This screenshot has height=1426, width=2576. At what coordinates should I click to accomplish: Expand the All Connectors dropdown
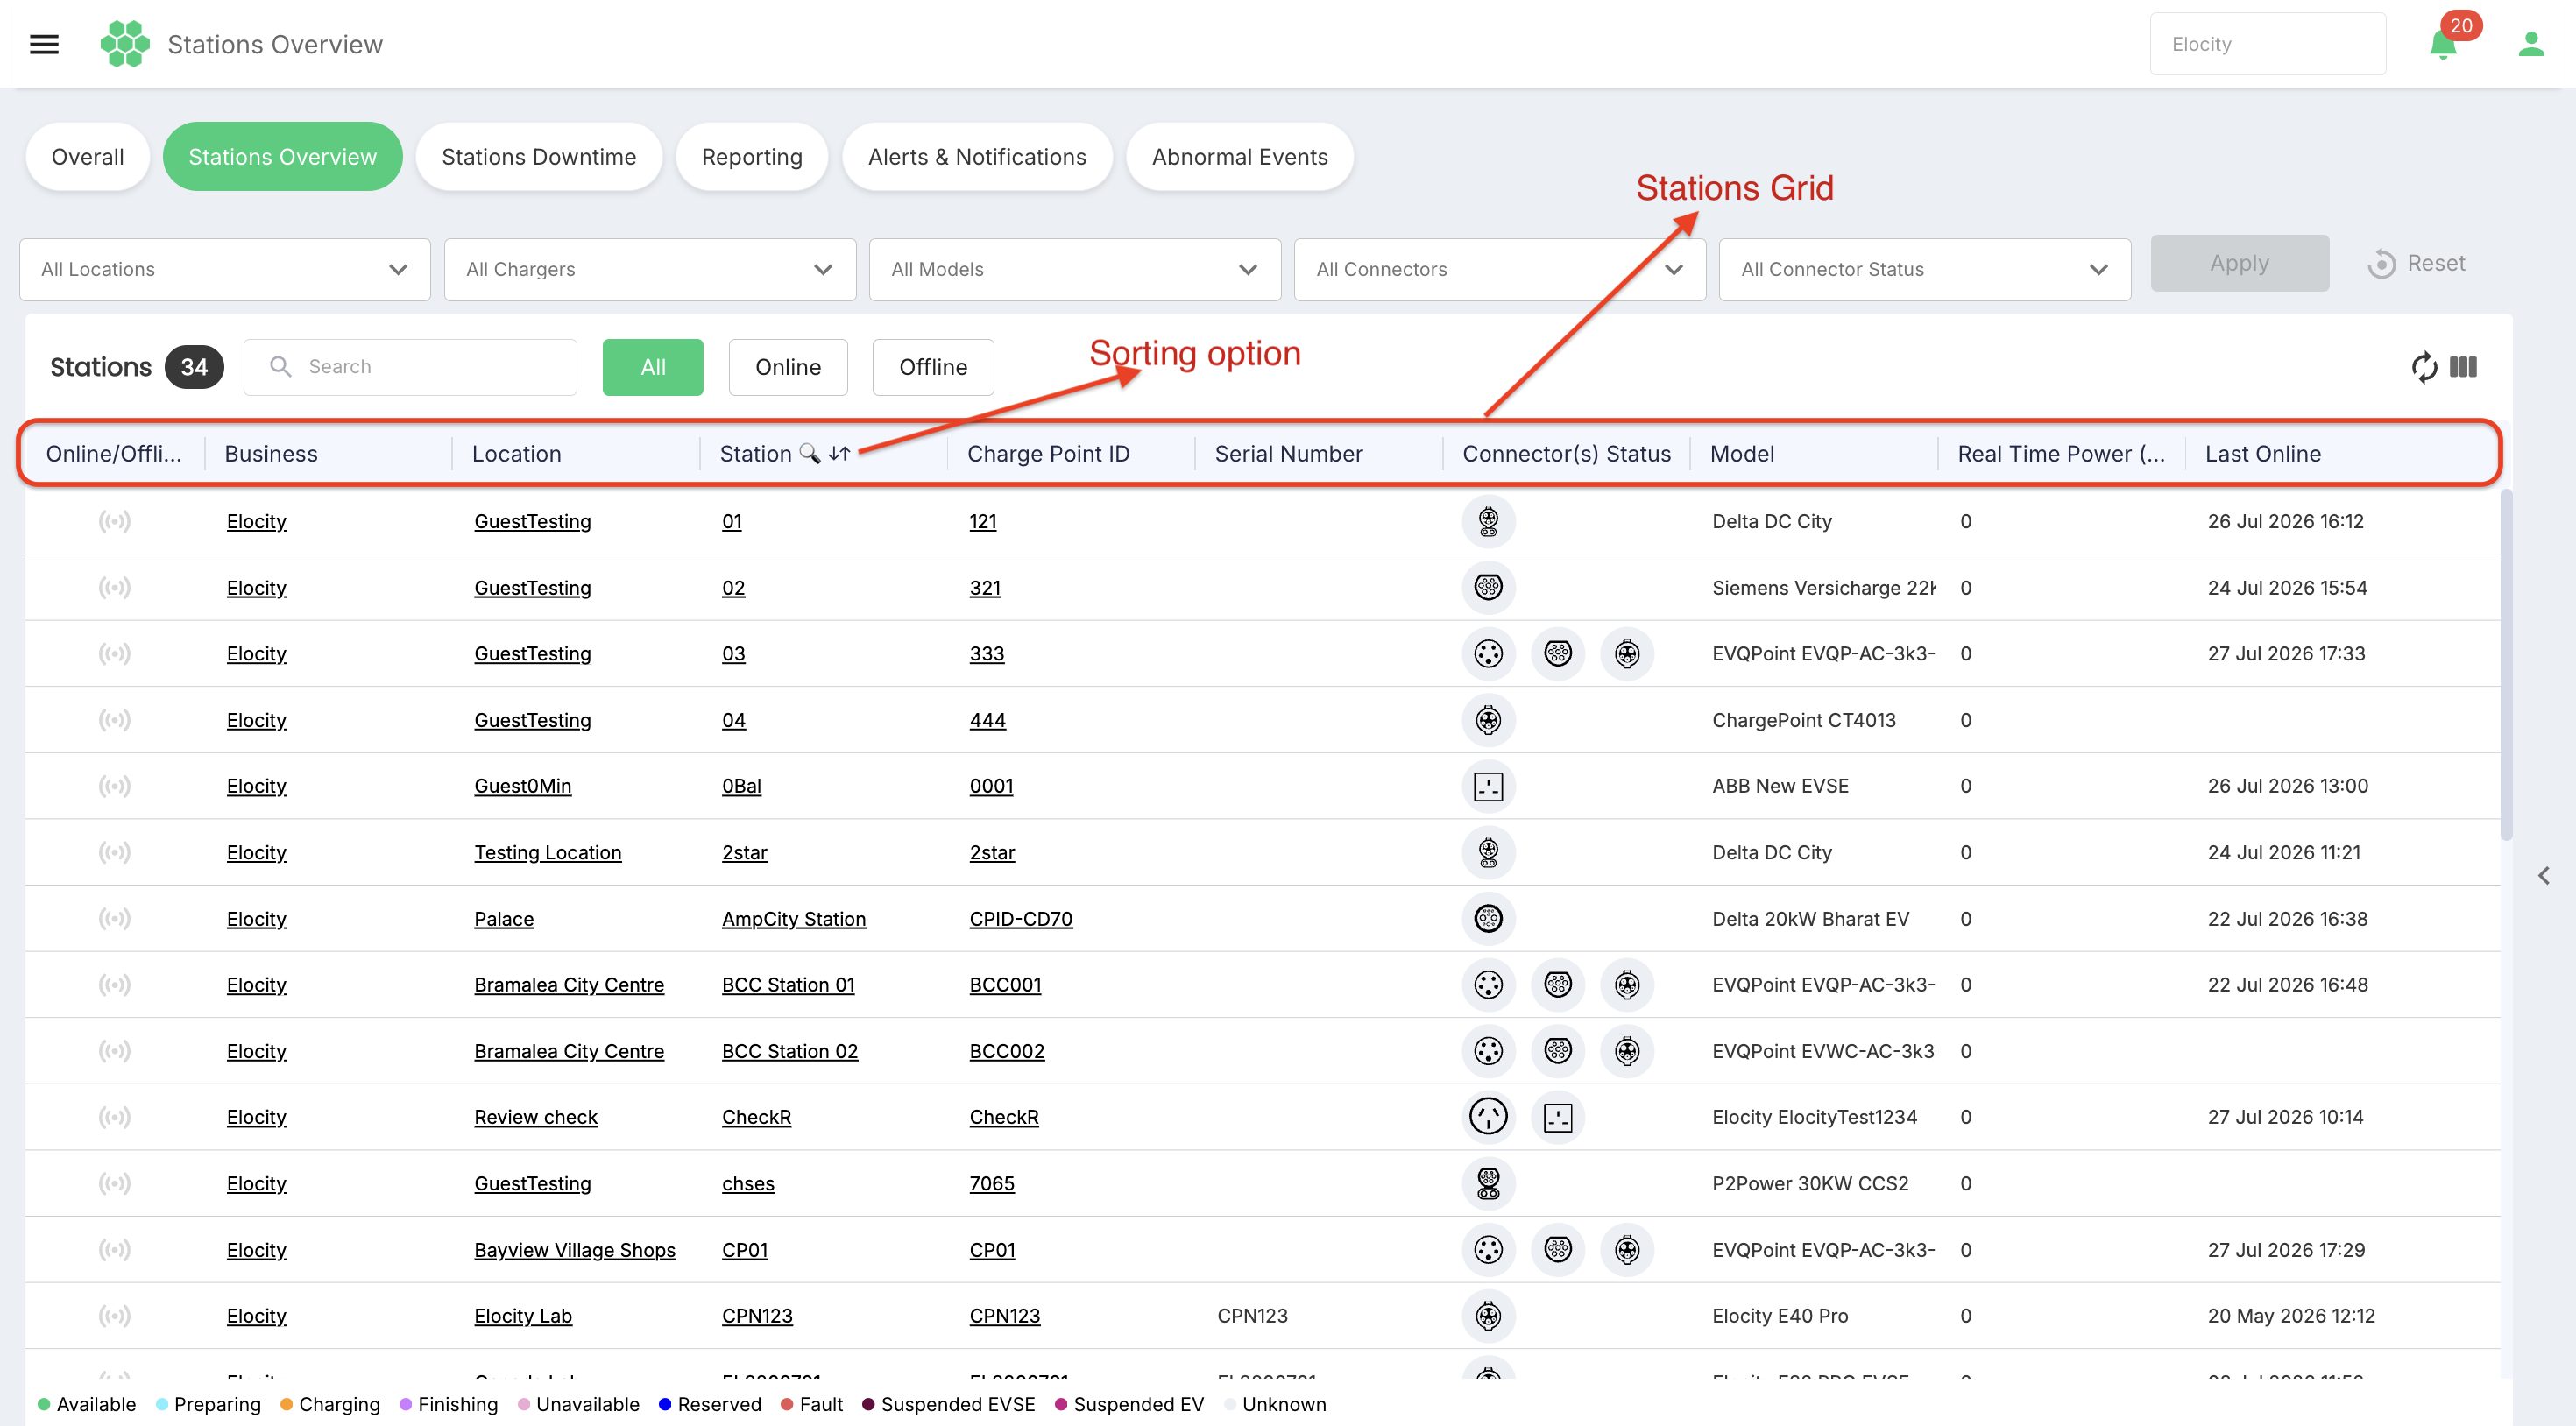pyautogui.click(x=1500, y=269)
